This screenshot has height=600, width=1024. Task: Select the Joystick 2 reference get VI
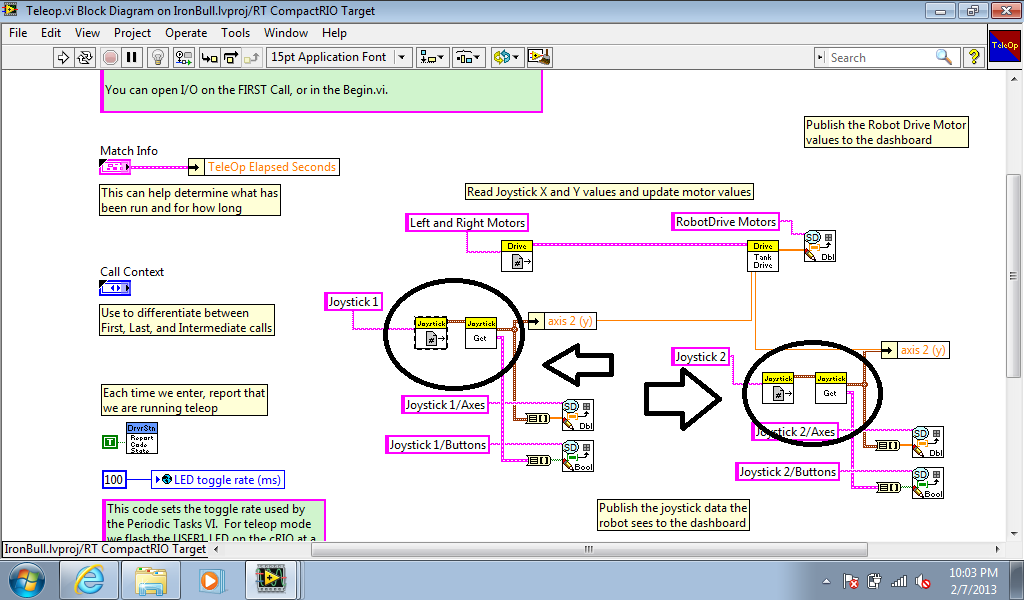click(x=778, y=388)
